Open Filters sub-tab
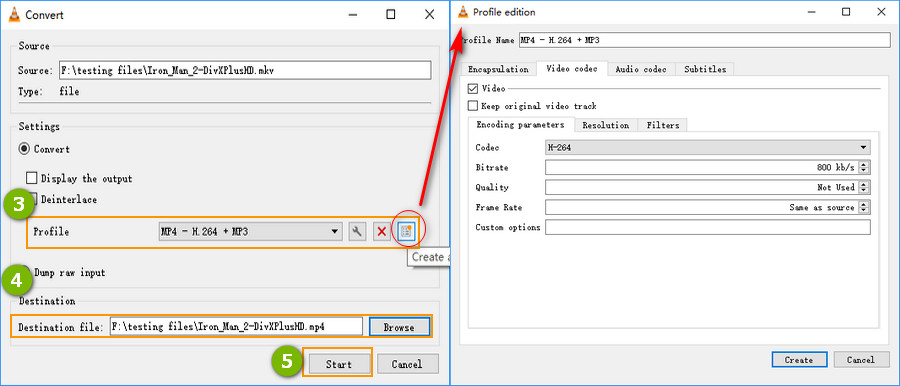Screen dimensions: 900x386 662,125
